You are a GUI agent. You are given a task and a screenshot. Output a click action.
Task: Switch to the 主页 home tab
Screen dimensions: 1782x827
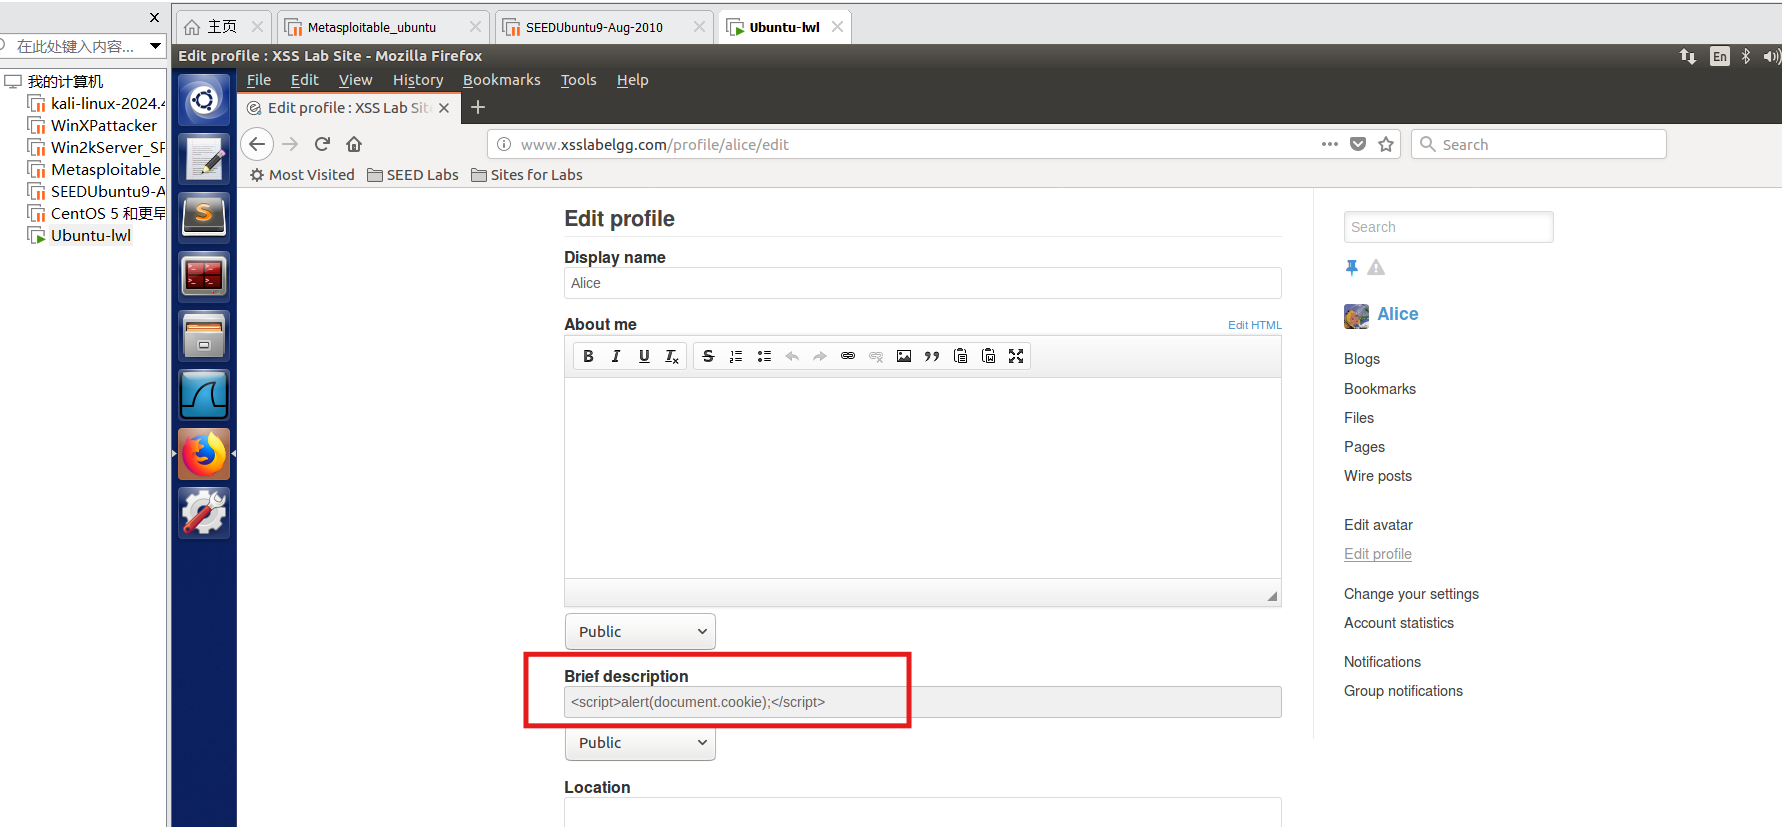pyautogui.click(x=222, y=27)
